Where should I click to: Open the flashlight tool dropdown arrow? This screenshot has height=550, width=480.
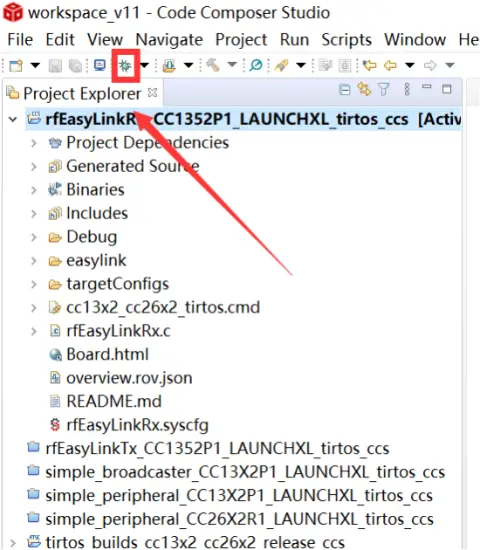click(x=301, y=65)
